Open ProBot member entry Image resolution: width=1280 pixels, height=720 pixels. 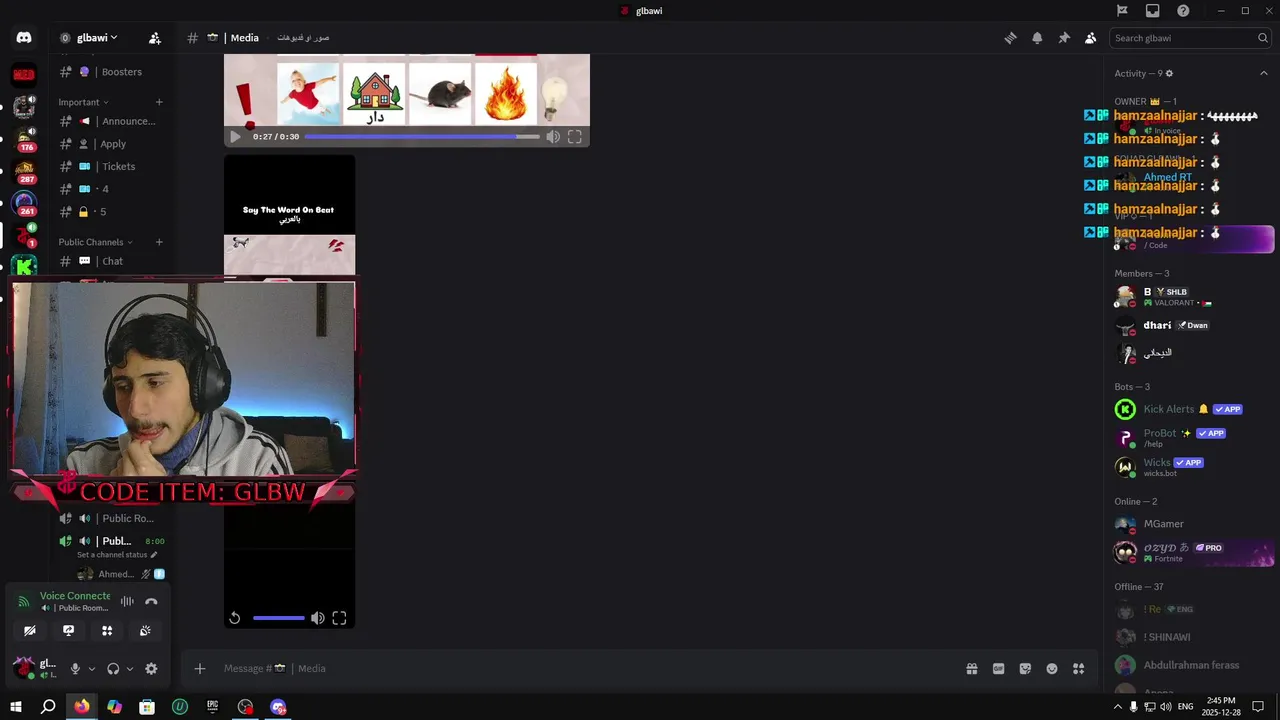coord(1190,438)
